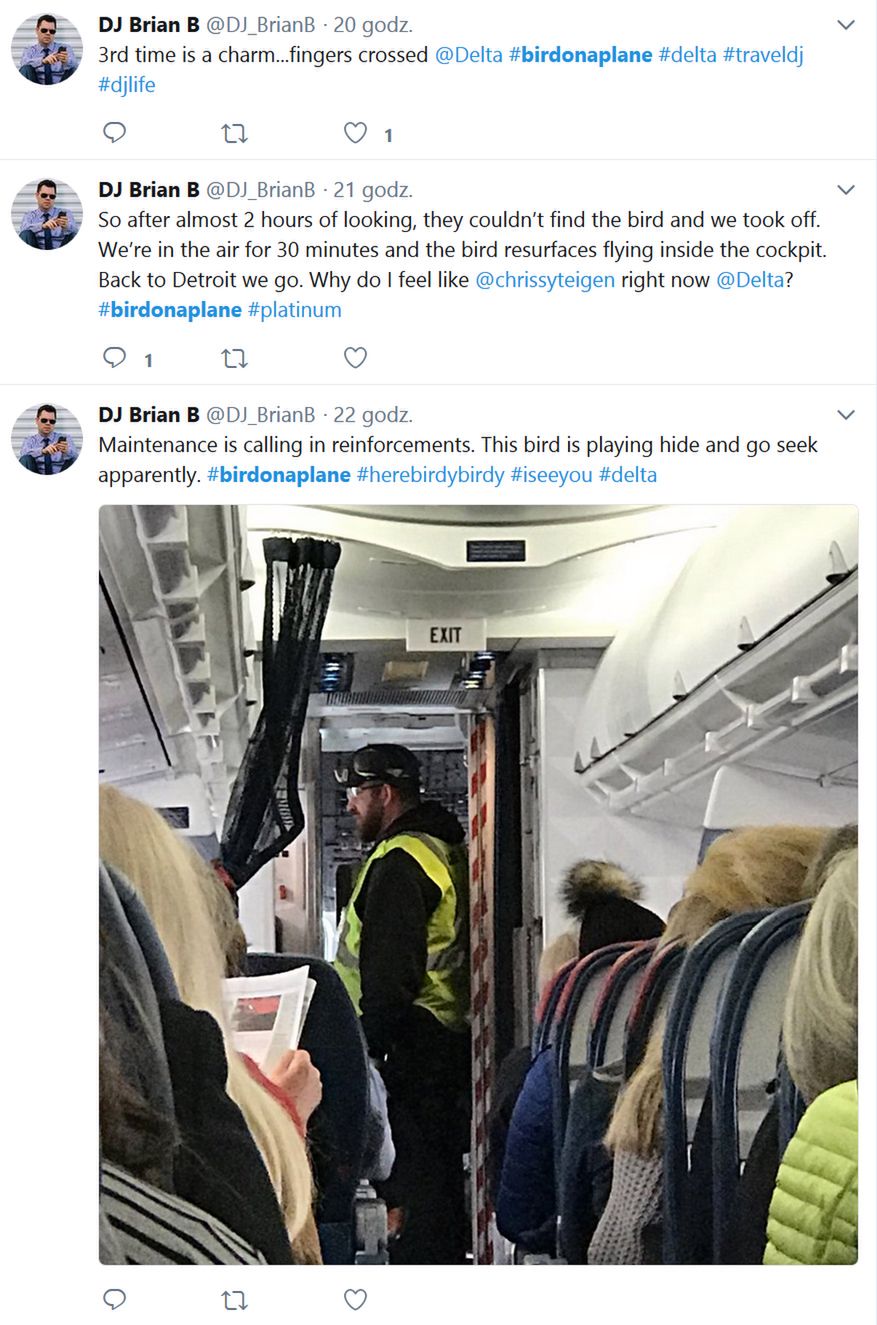Open the airplane cabin photo in the tweet
The width and height of the screenshot is (877, 1325).
click(478, 885)
